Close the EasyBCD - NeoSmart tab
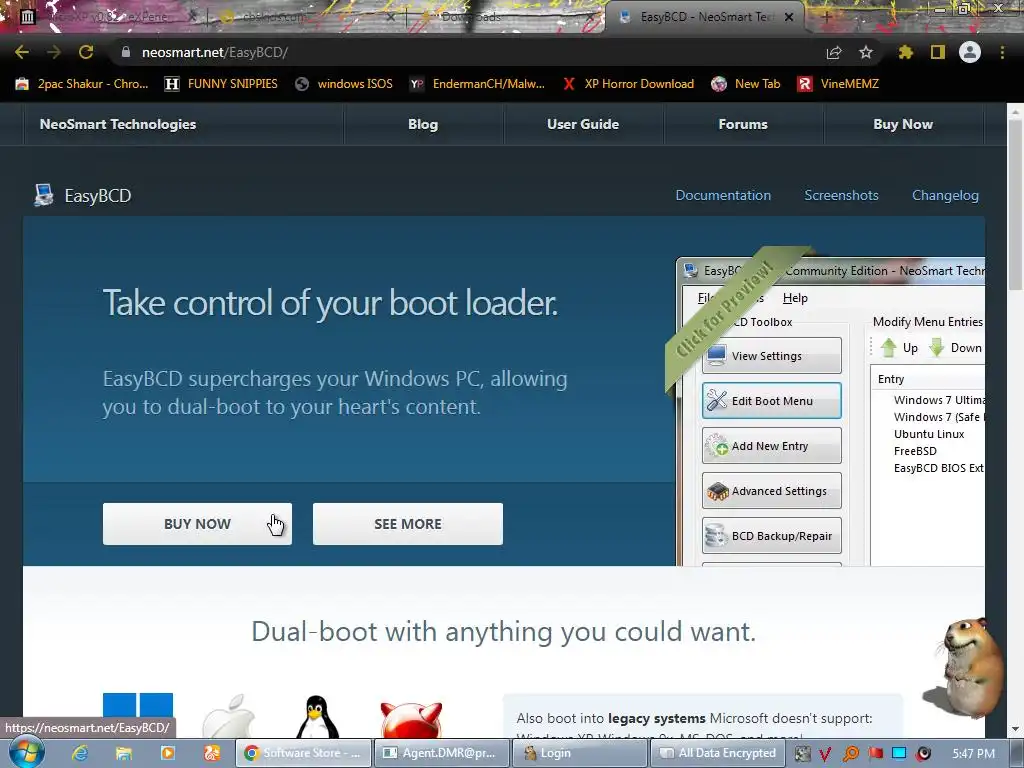This screenshot has height=768, width=1024. click(789, 17)
